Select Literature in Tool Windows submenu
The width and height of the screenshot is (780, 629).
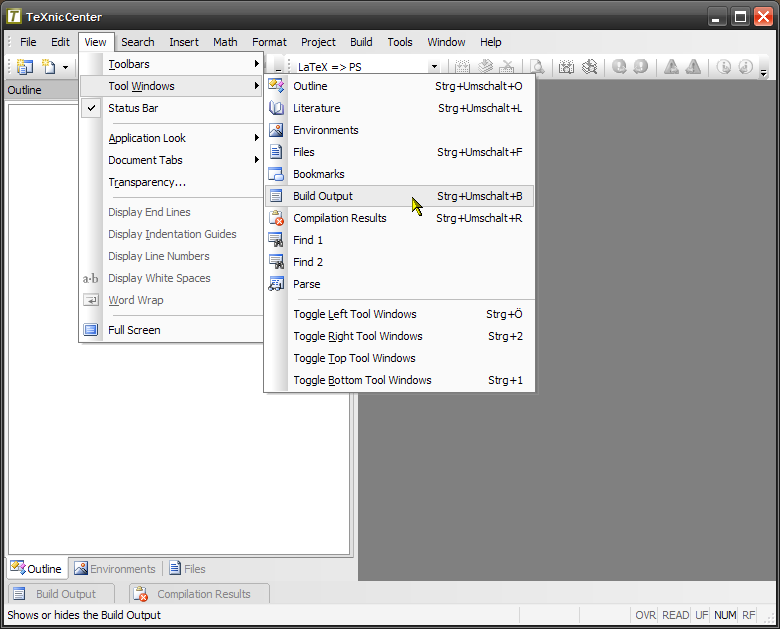(x=399, y=108)
